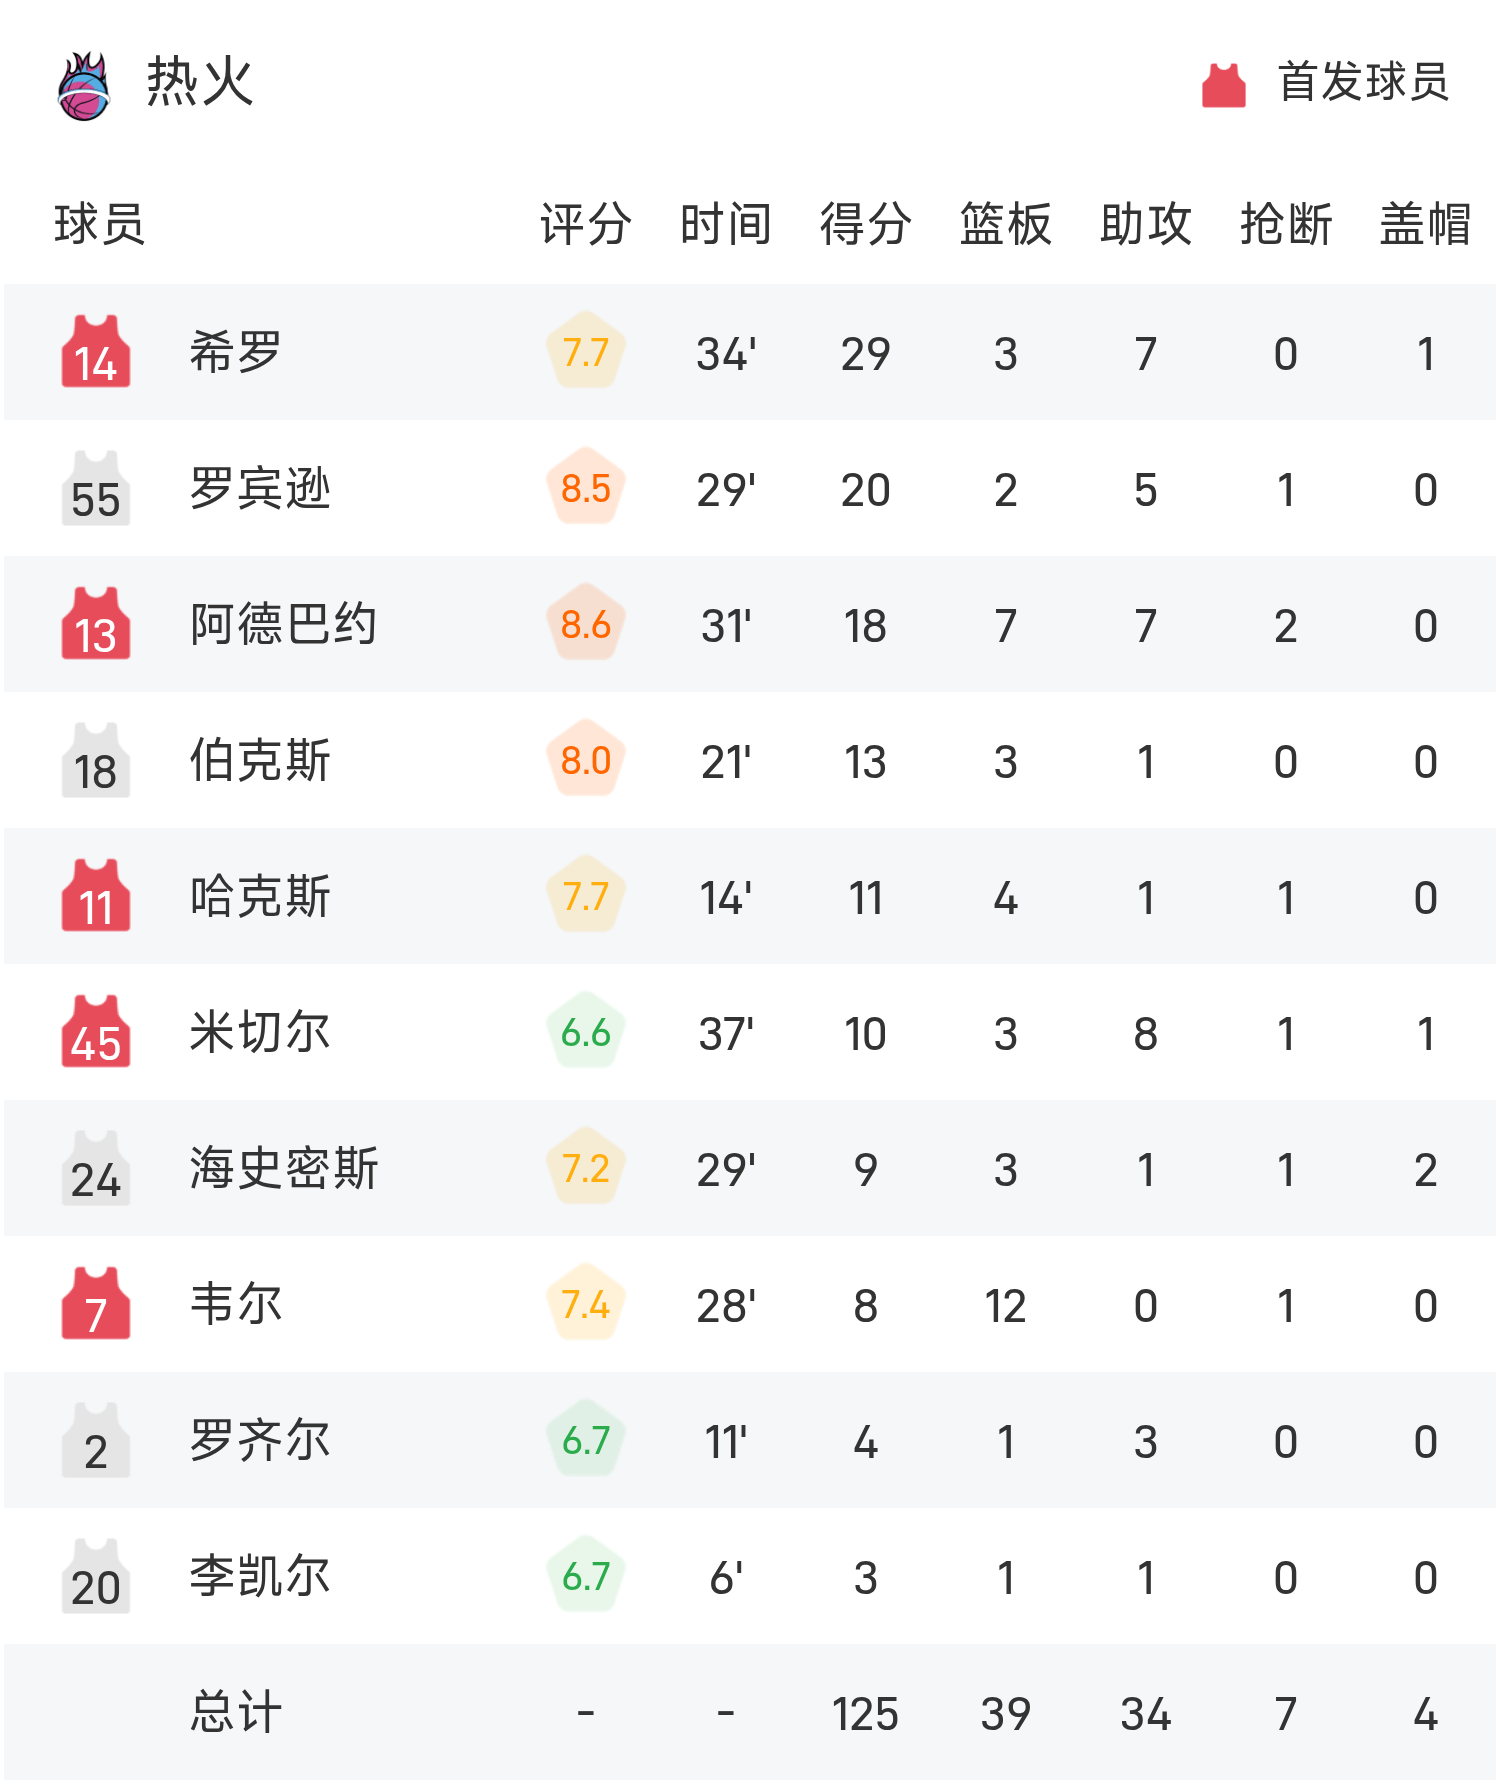Sort by 得分 column header

click(x=865, y=224)
